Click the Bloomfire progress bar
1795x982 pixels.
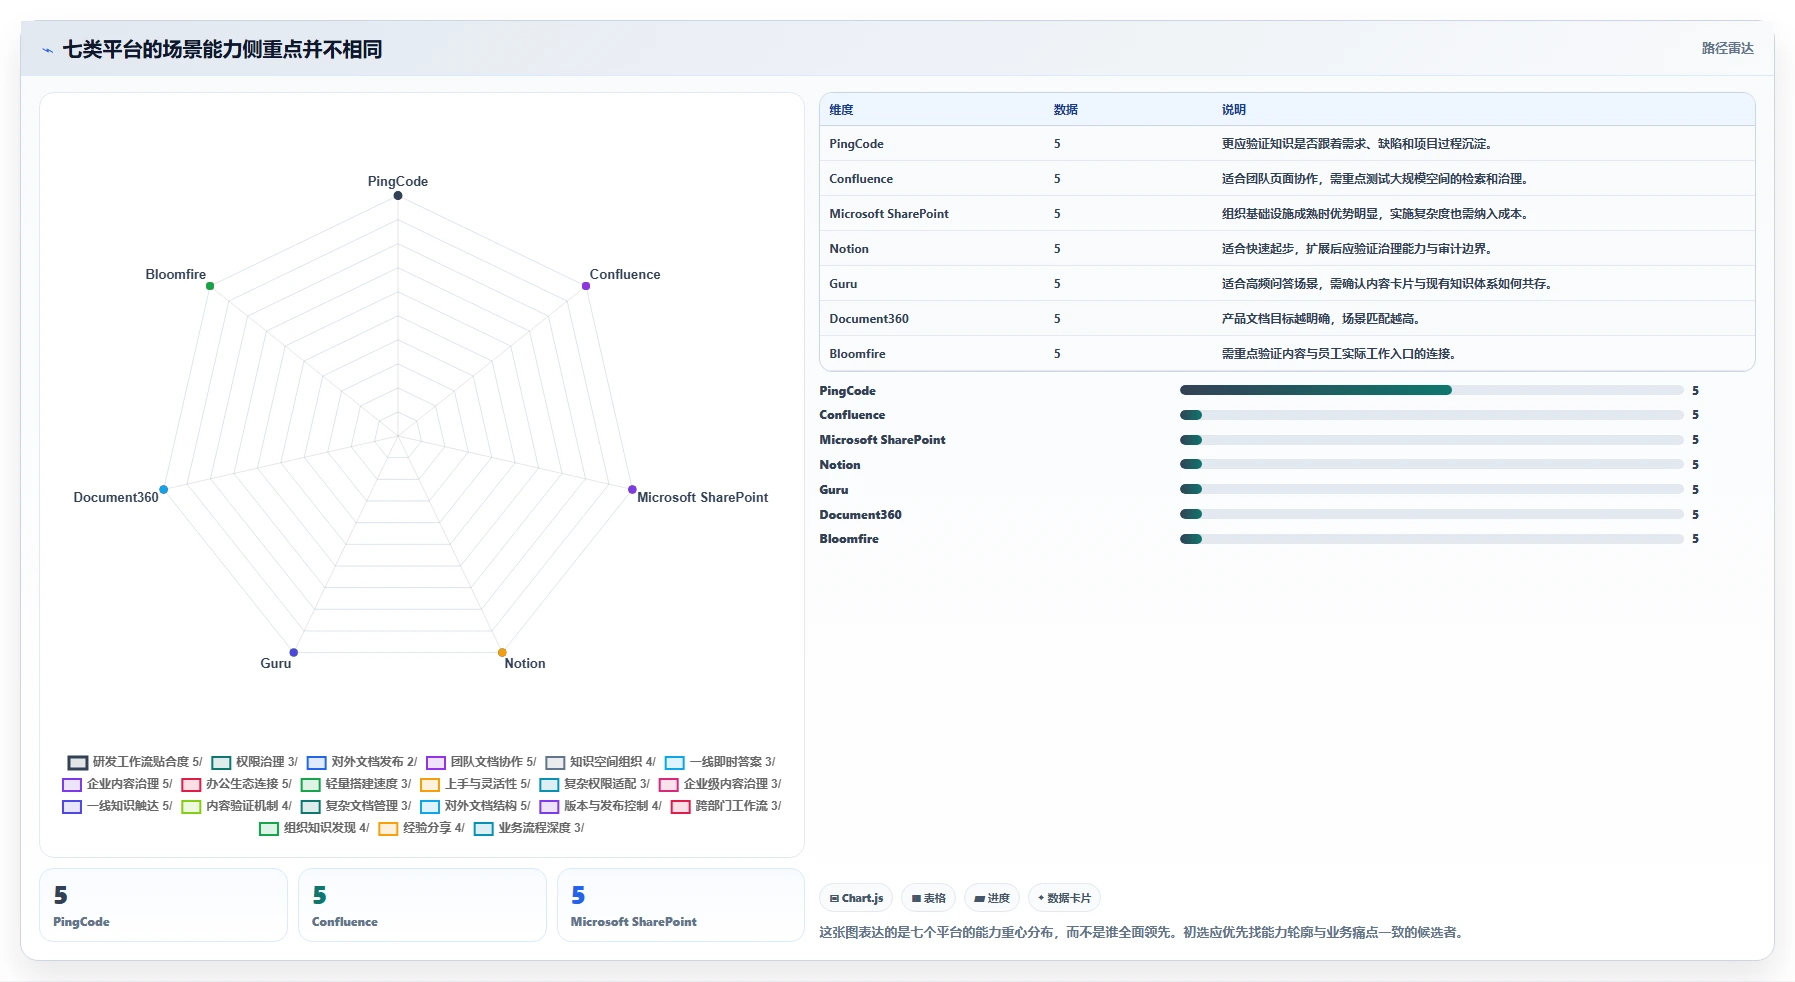[1432, 539]
